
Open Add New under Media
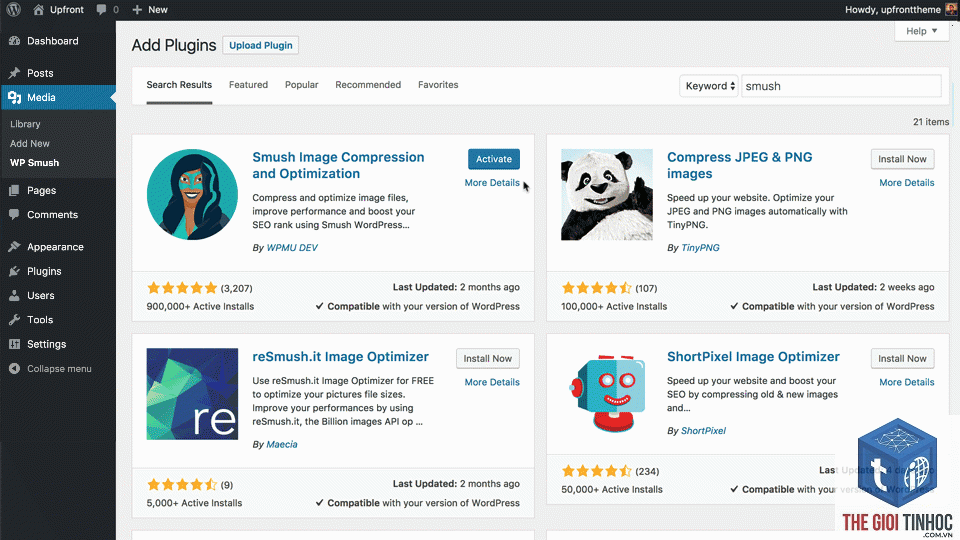[29, 143]
